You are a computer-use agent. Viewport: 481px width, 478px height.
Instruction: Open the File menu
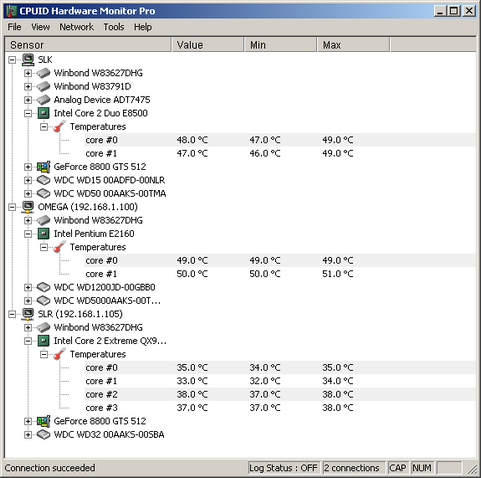[14, 27]
